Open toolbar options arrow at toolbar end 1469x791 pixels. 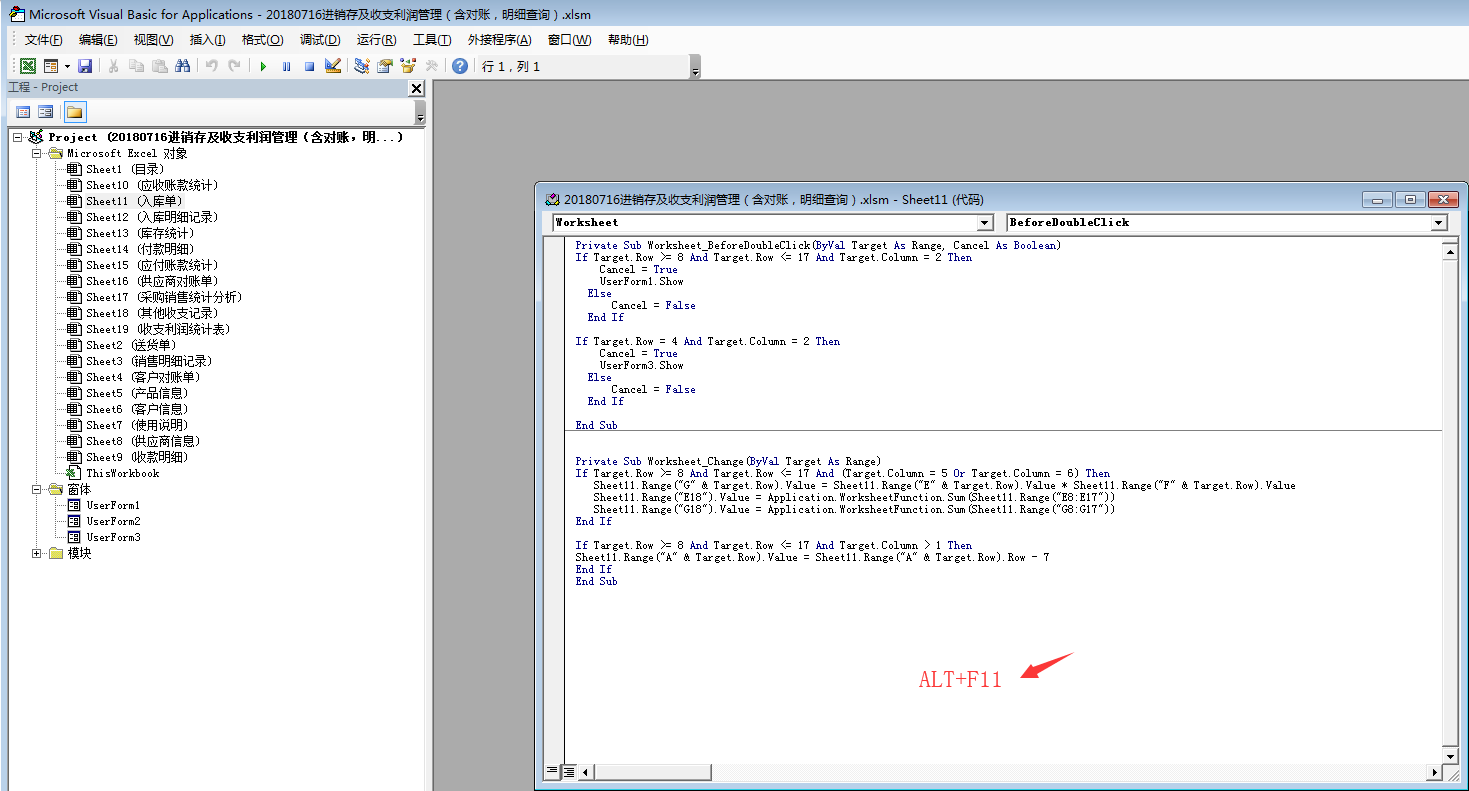point(695,67)
